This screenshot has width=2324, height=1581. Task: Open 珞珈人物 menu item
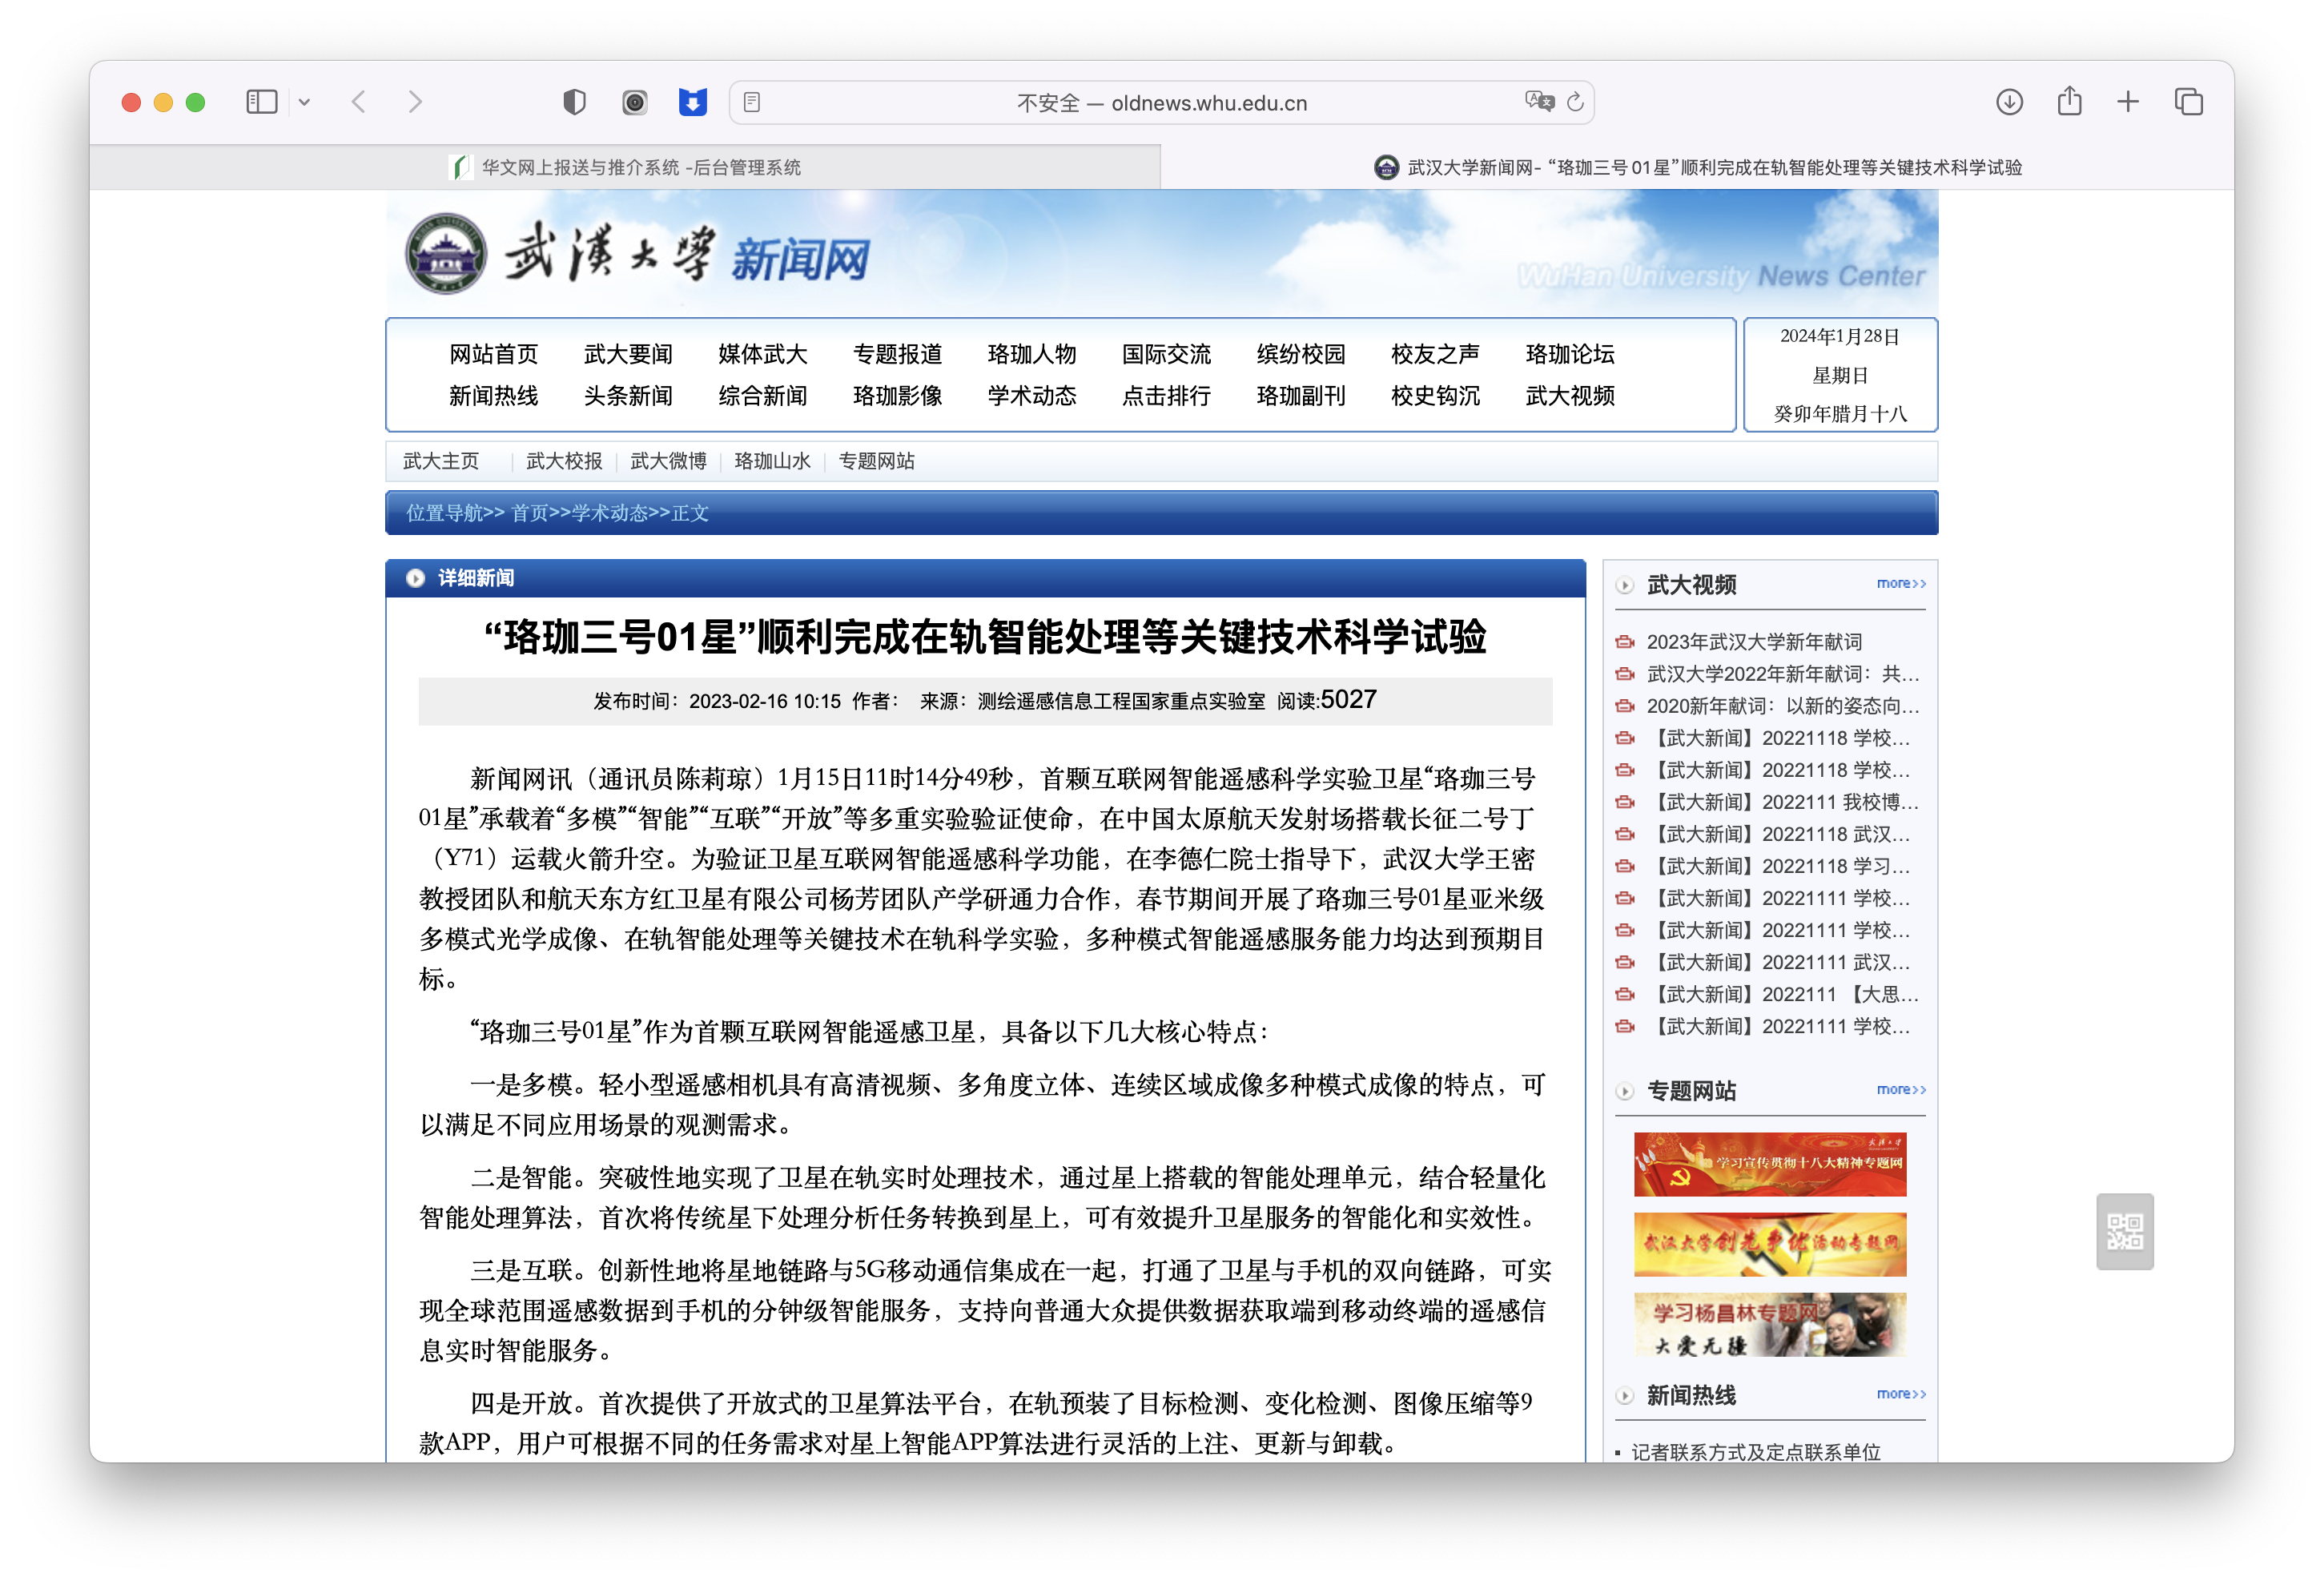[x=1031, y=354]
